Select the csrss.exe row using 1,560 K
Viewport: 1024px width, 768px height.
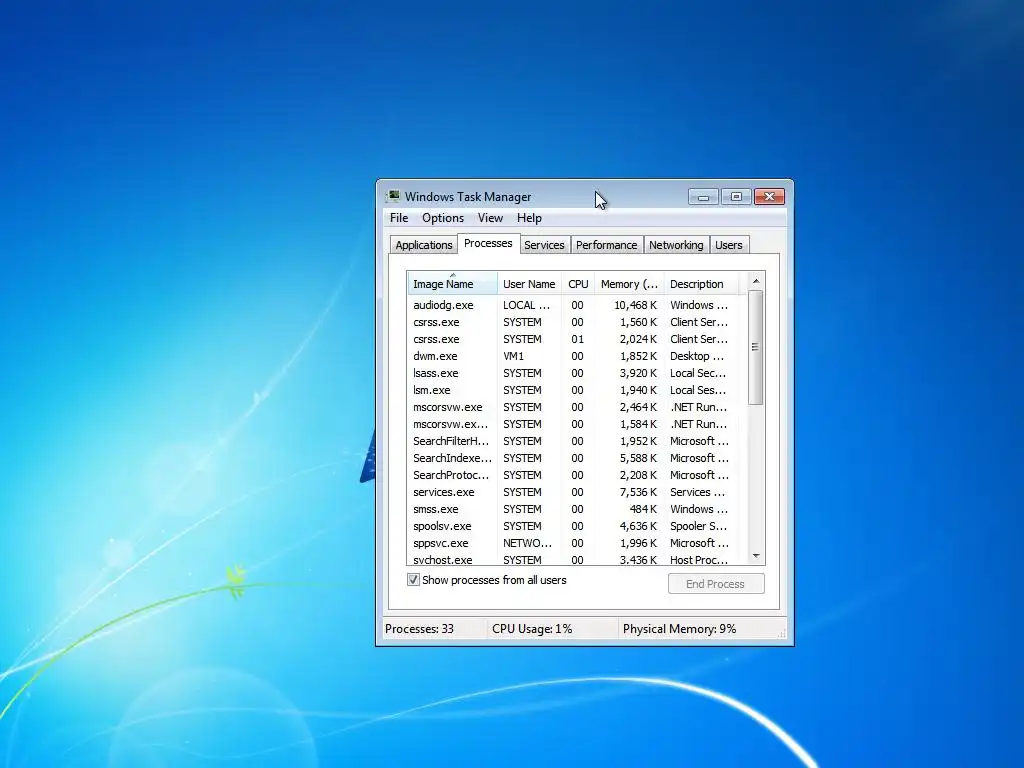[577, 322]
